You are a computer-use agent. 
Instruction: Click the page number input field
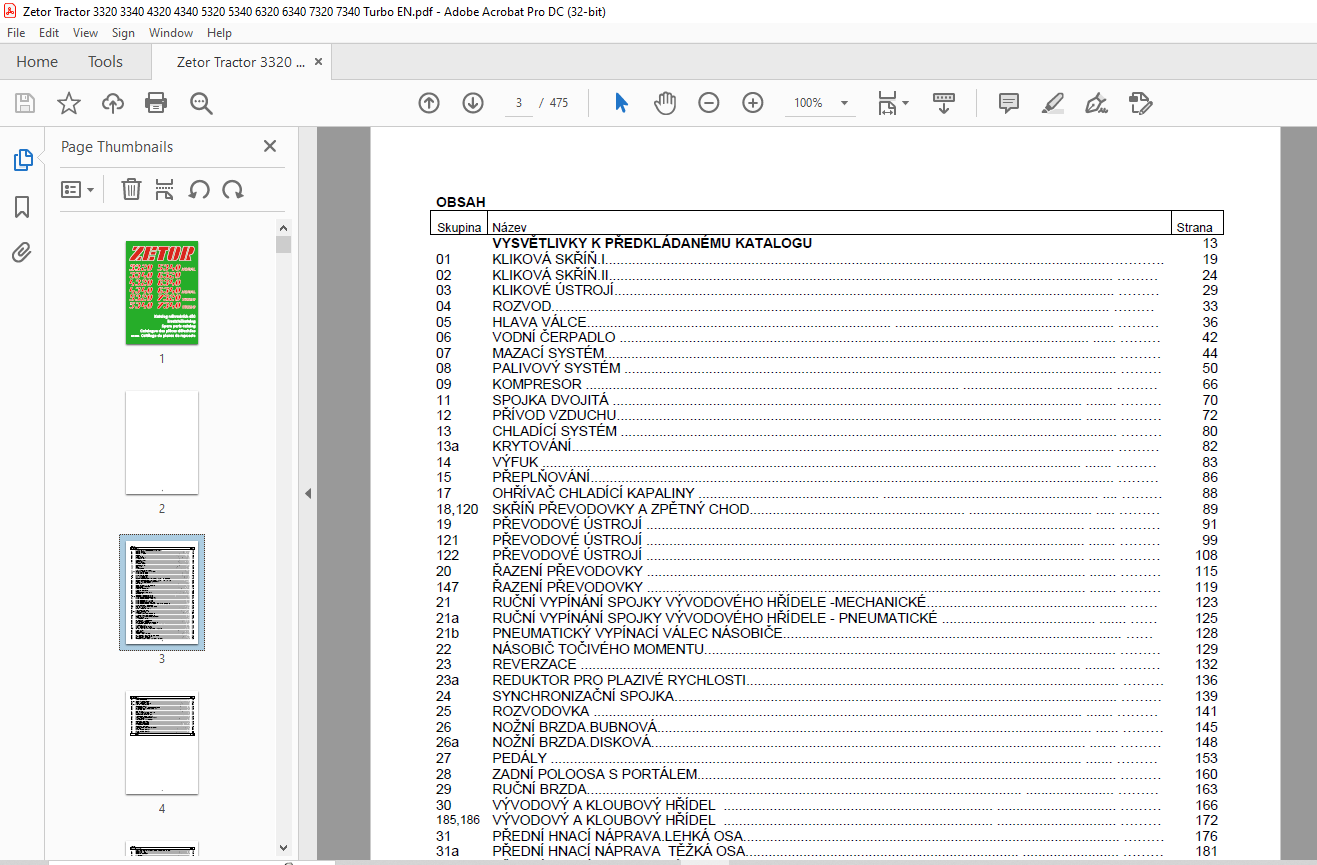coord(519,103)
